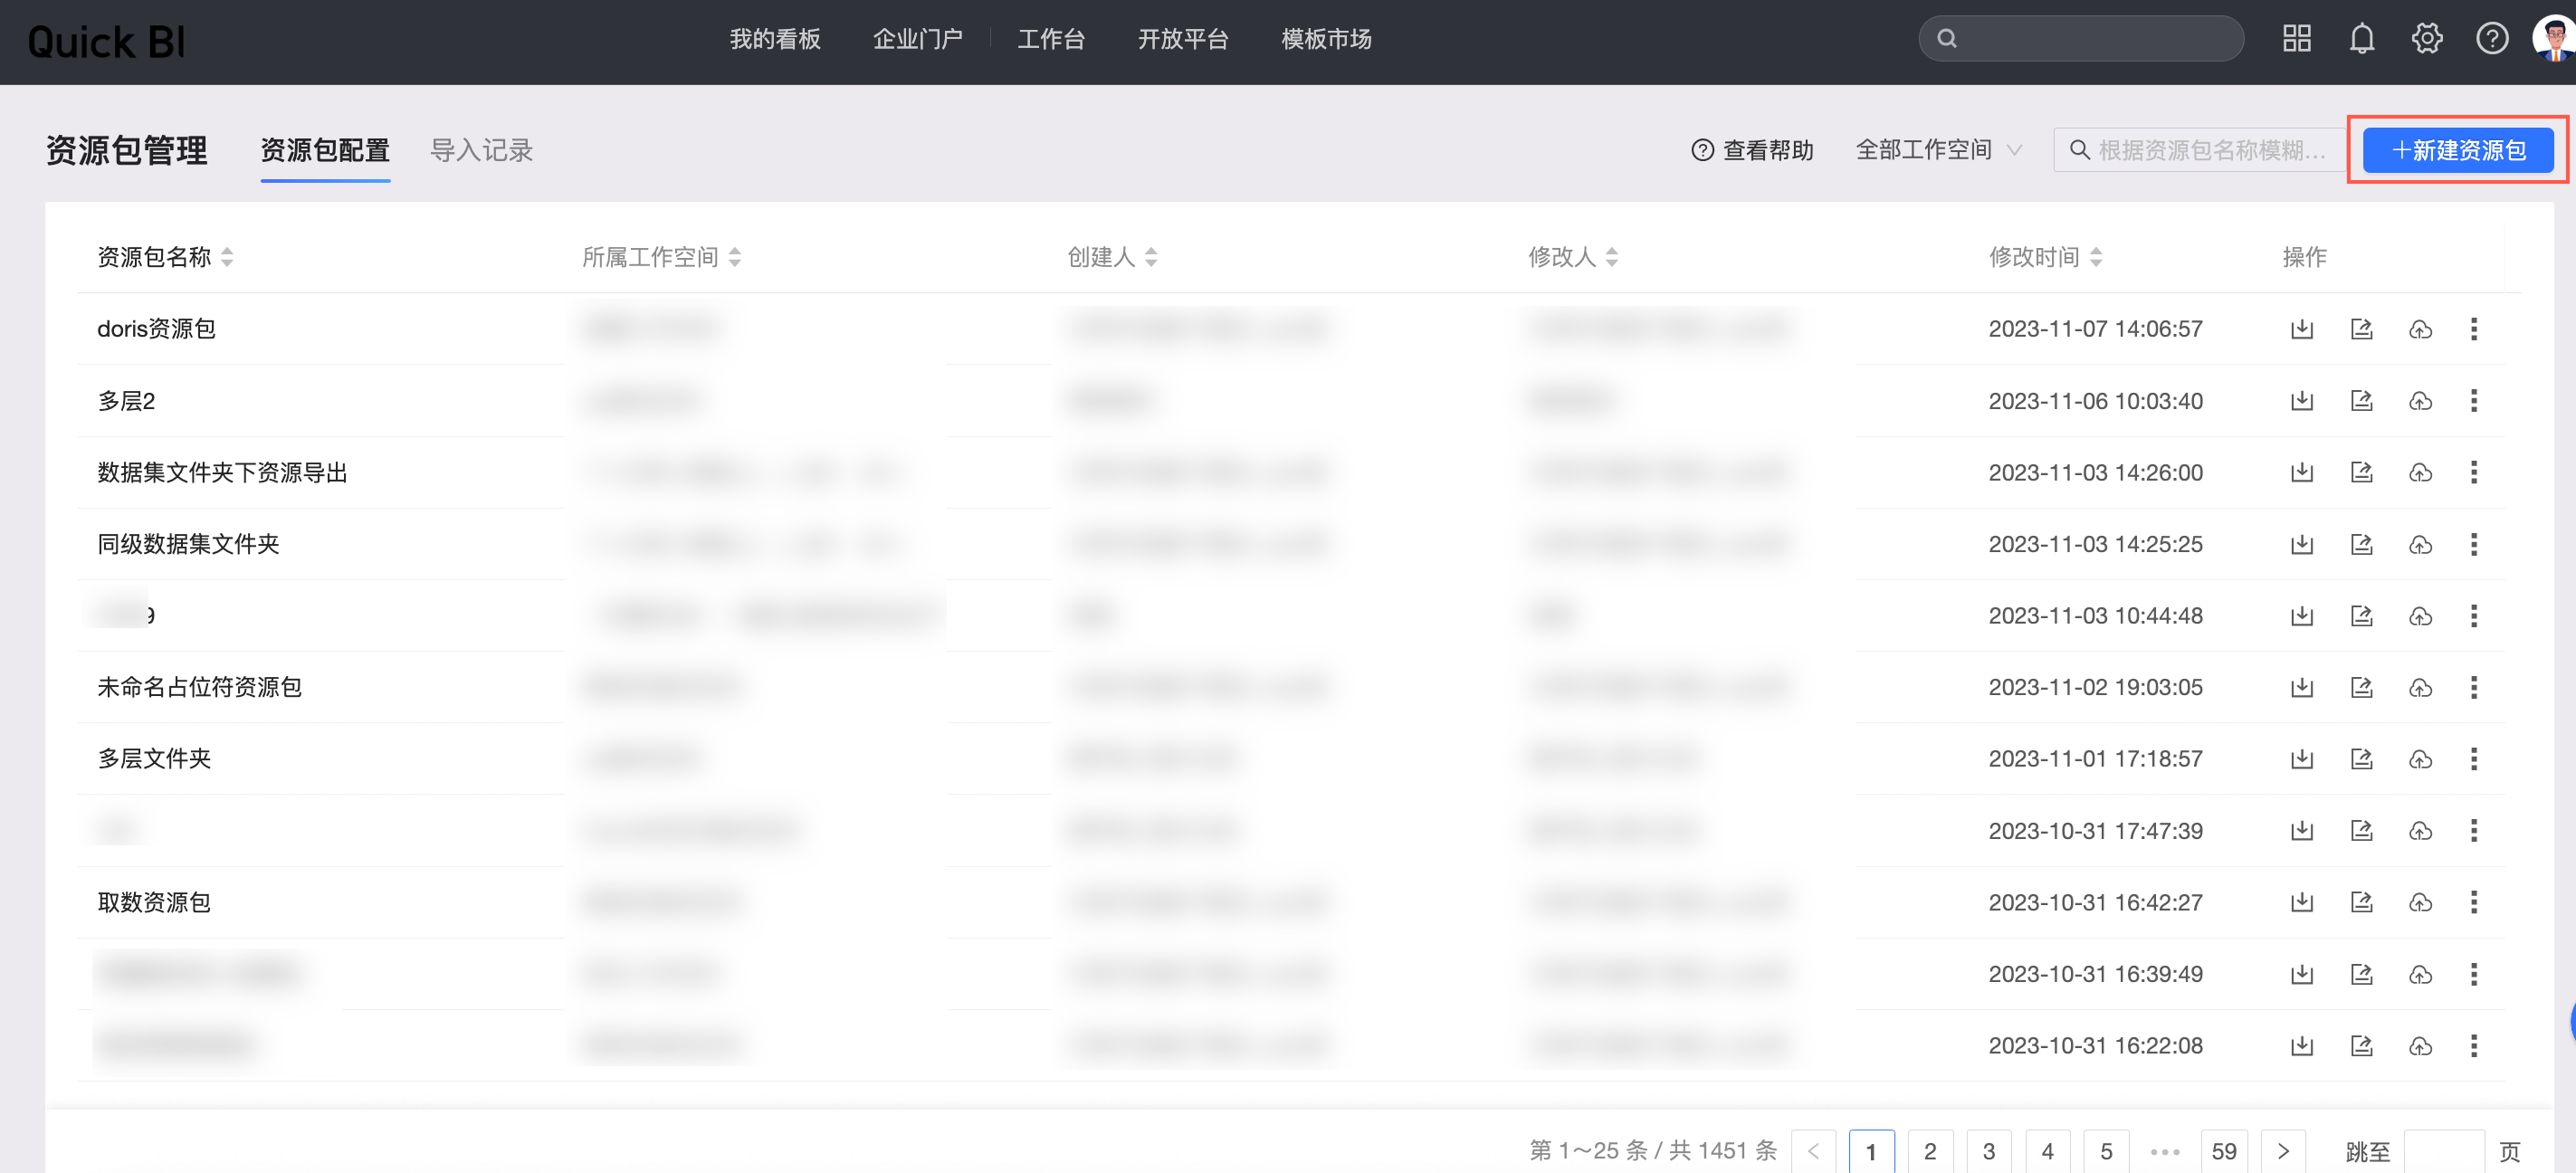Image resolution: width=2576 pixels, height=1173 pixels.
Task: Switch to 导入记录 tab
Action: [x=481, y=150]
